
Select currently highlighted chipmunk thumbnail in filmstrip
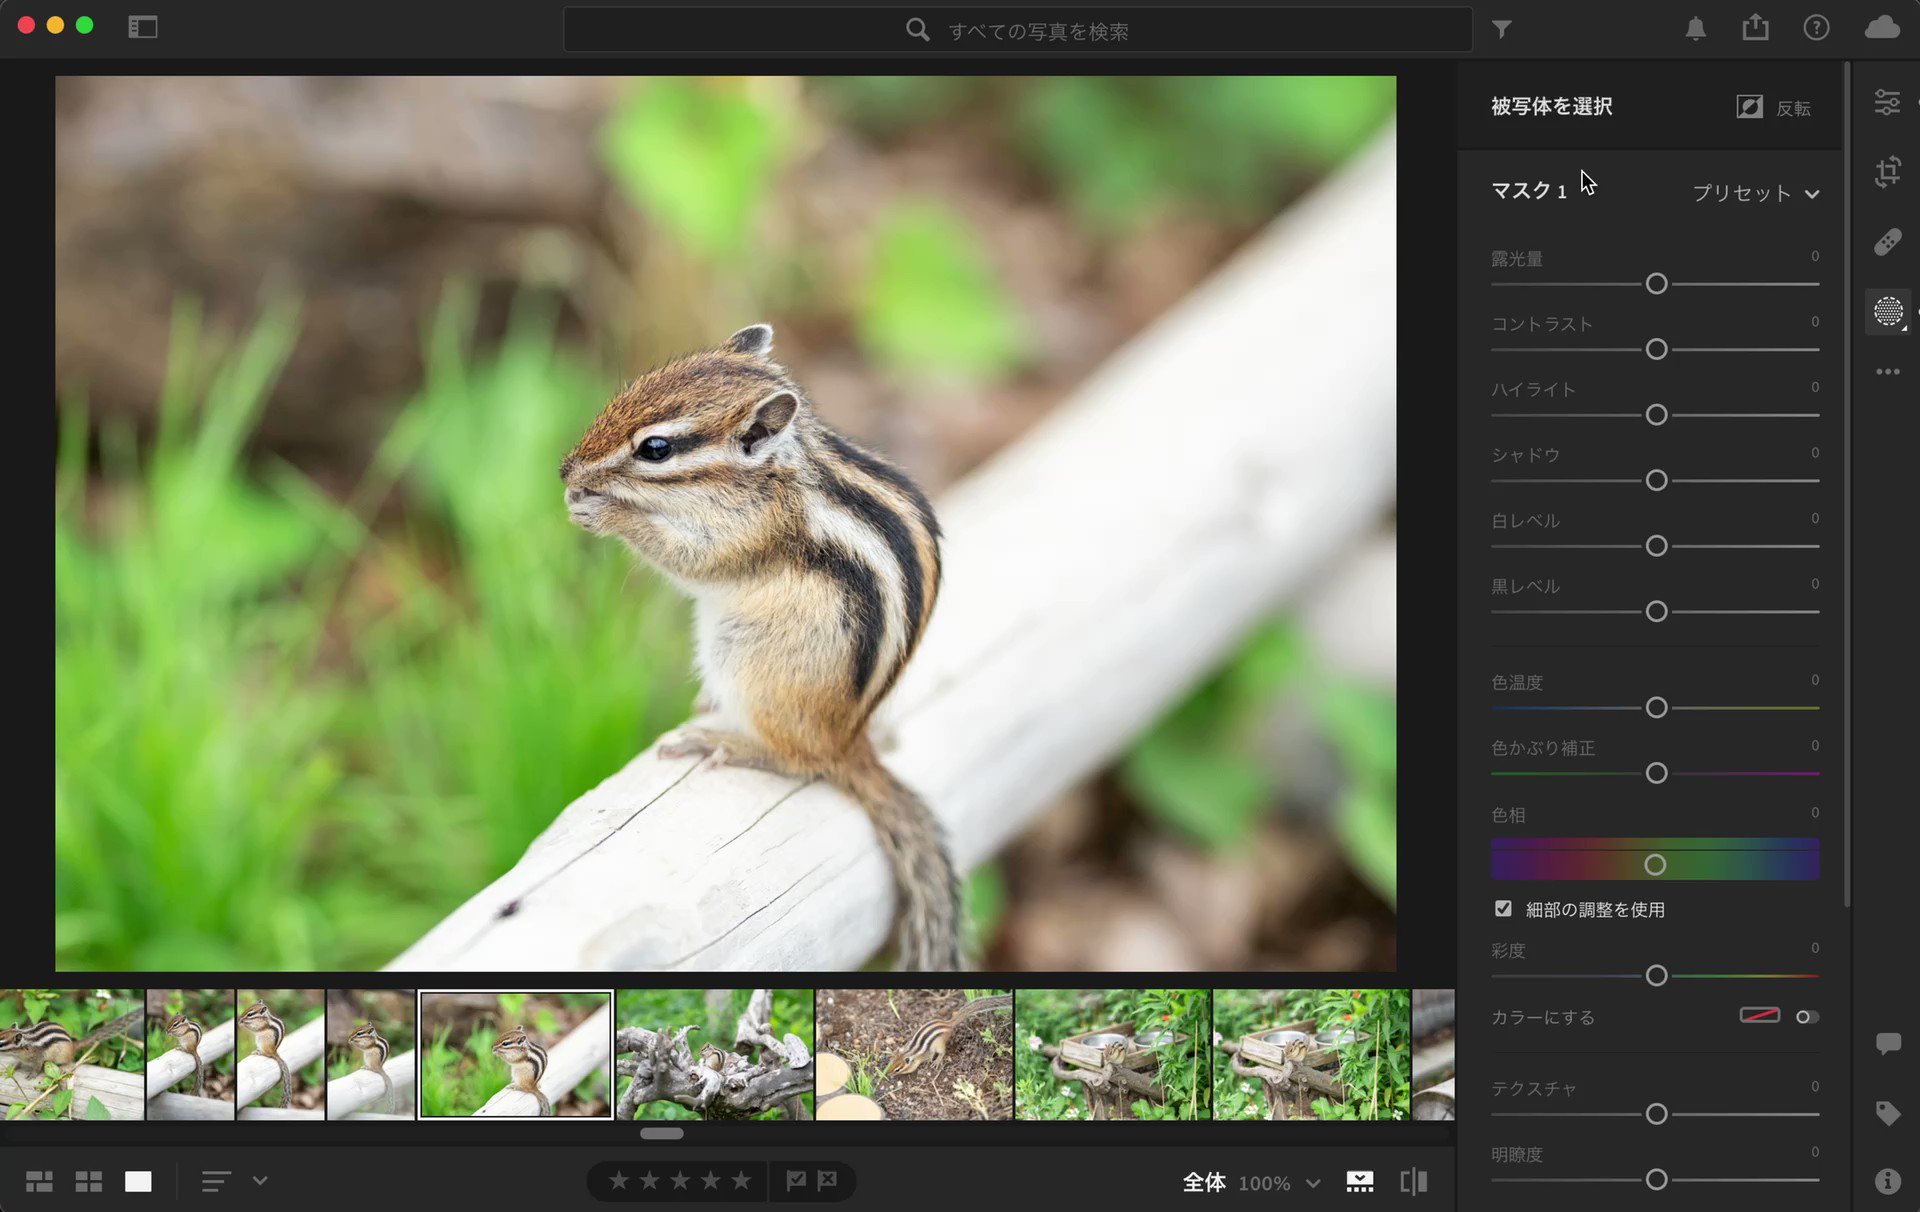[515, 1055]
